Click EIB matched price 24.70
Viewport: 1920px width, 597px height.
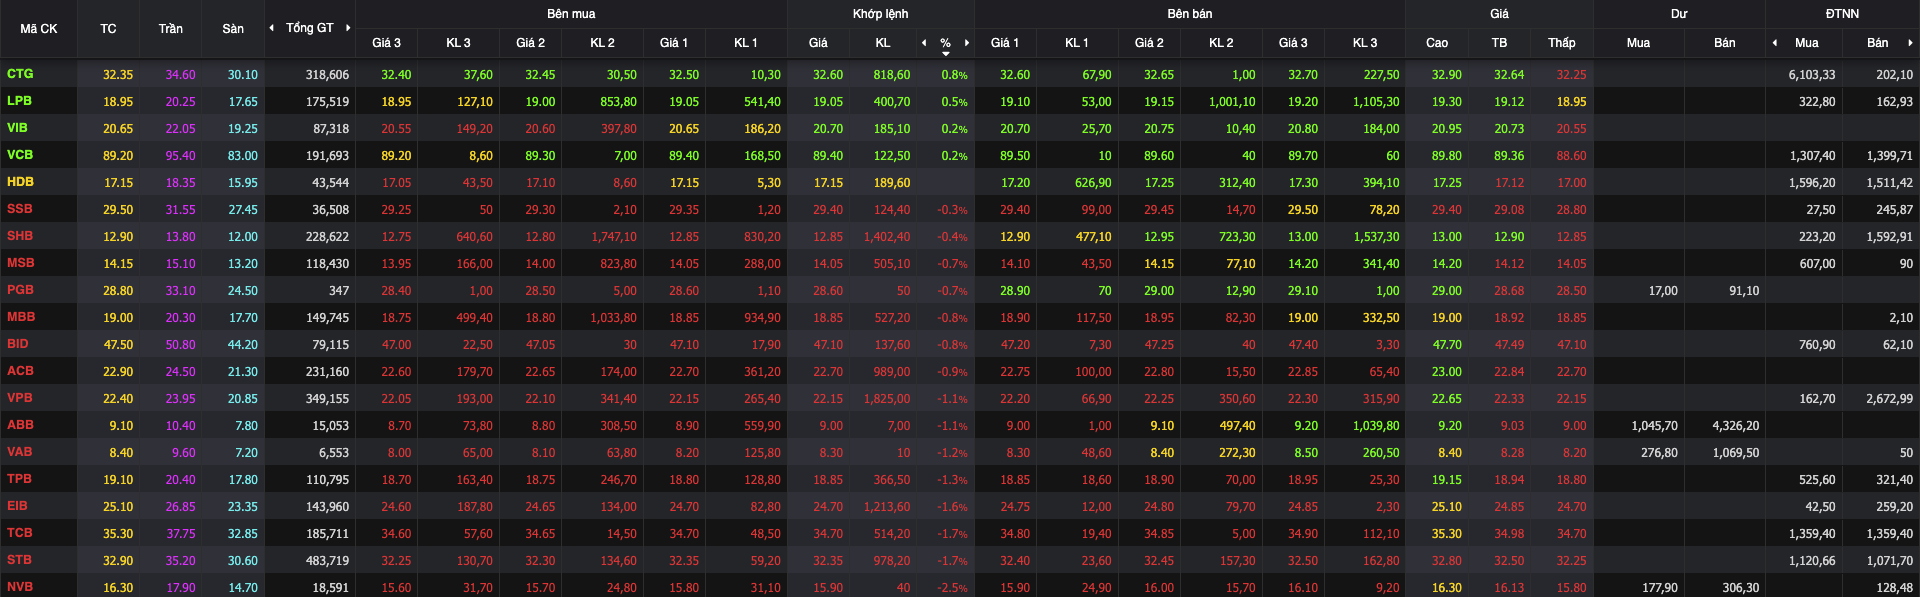coord(828,507)
